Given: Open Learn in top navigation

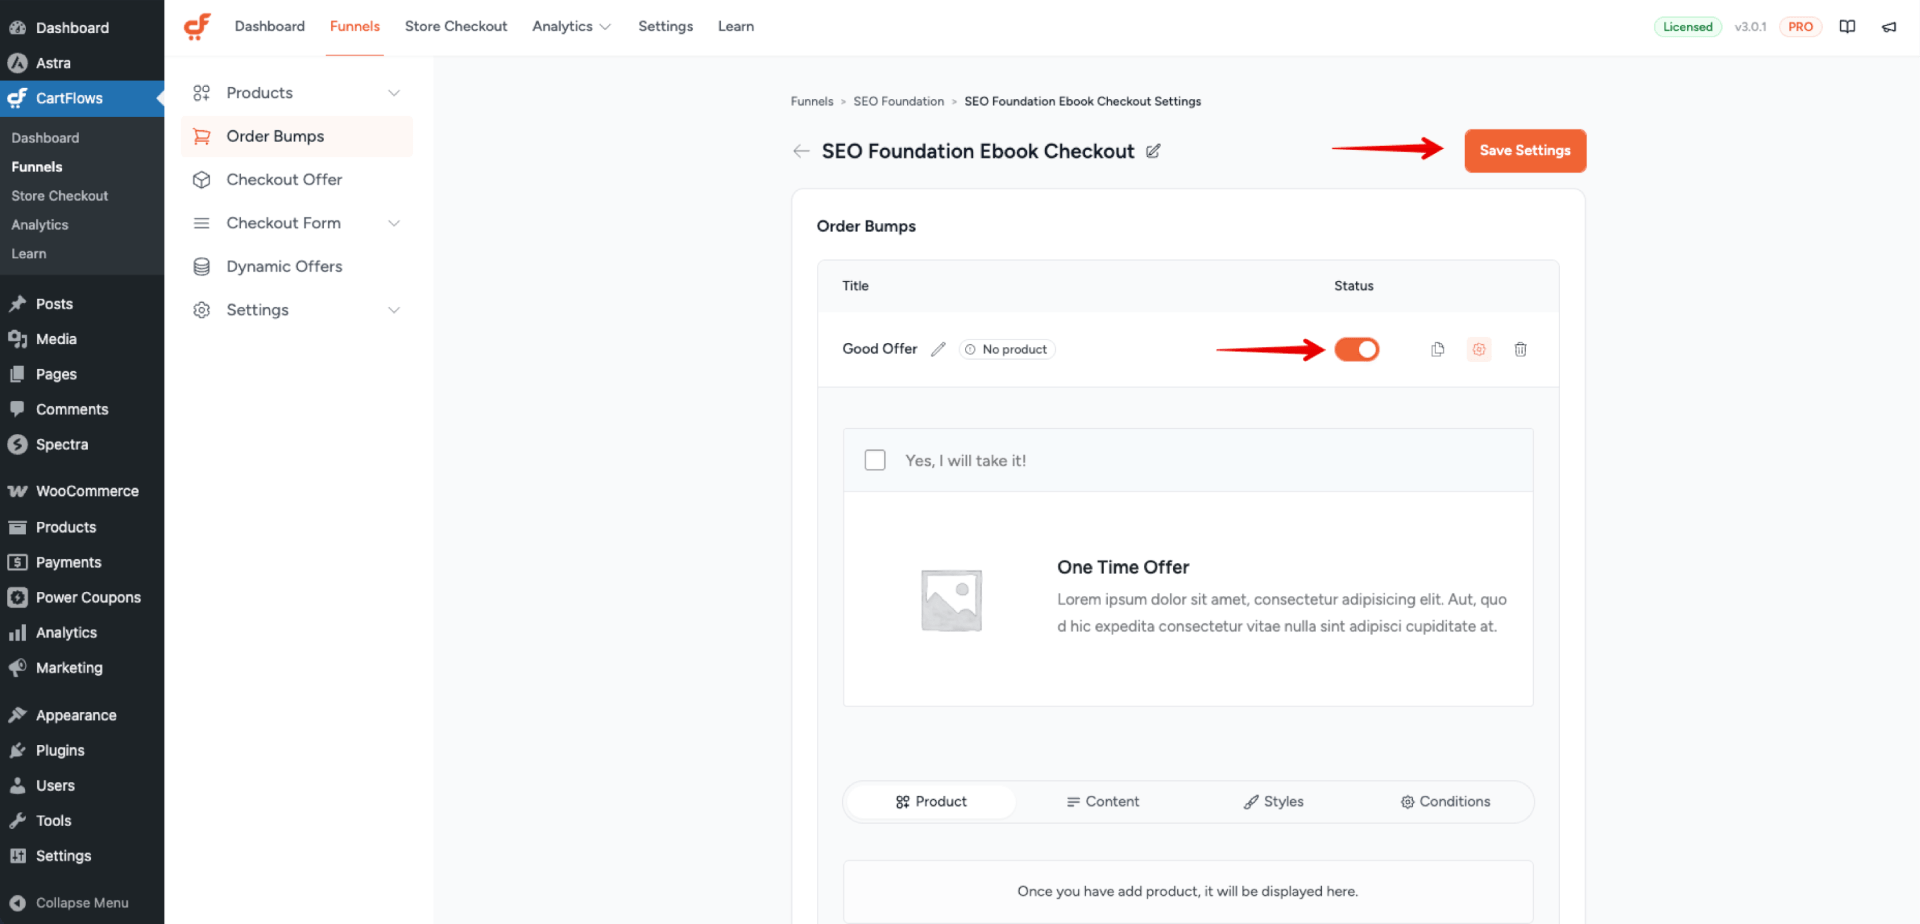Looking at the screenshot, I should 736,26.
